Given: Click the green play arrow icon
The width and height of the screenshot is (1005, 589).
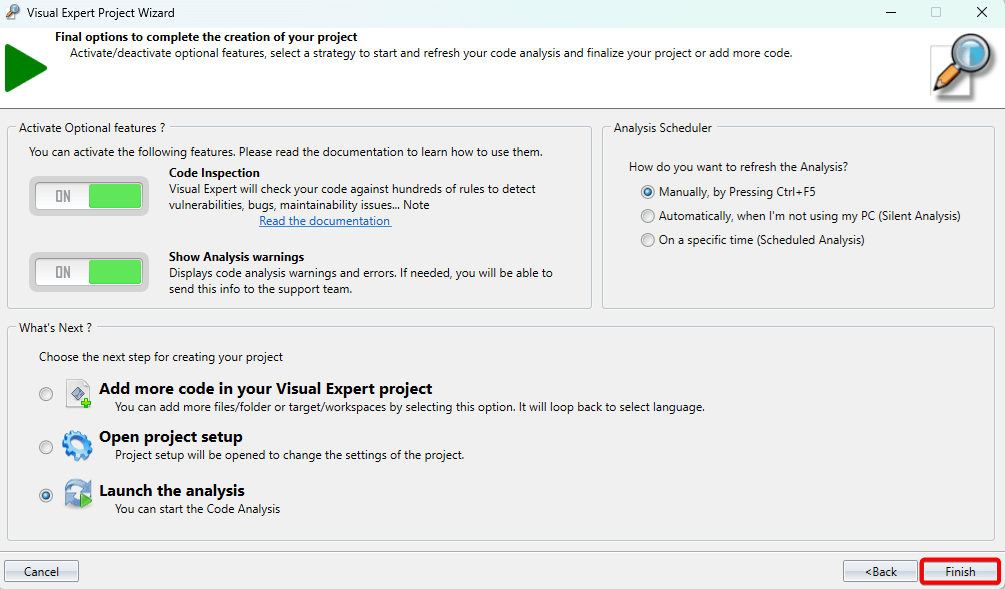Looking at the screenshot, I should 25,68.
